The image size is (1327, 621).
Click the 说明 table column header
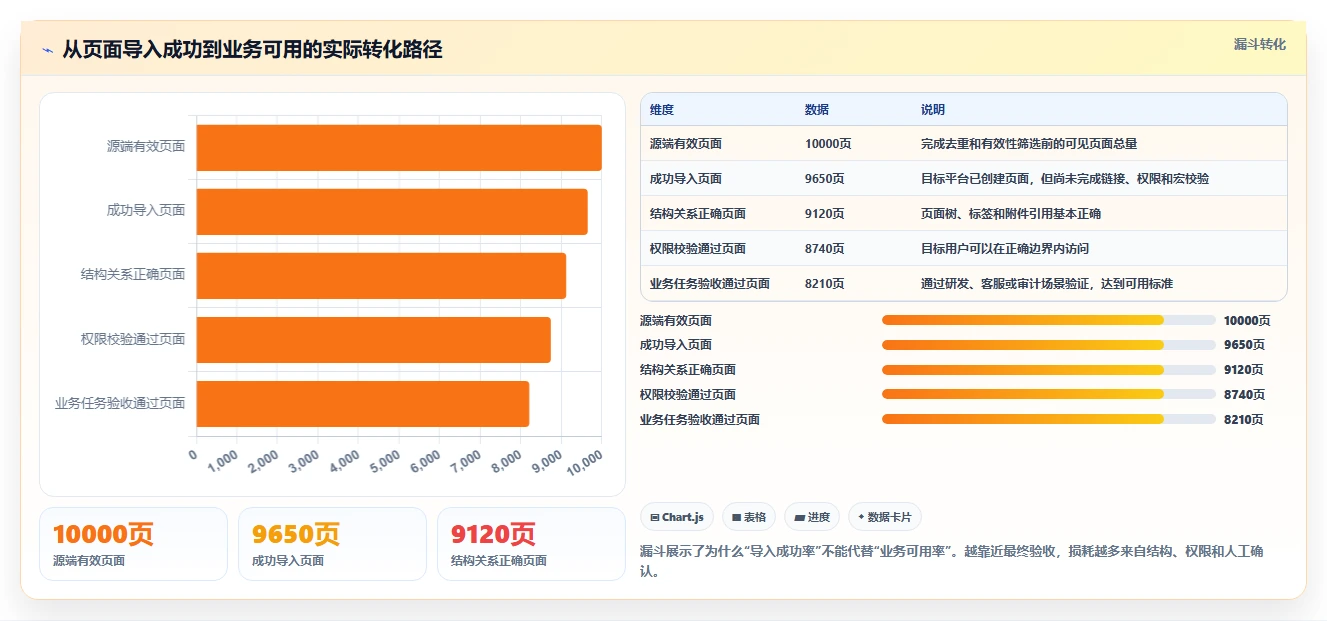933,110
